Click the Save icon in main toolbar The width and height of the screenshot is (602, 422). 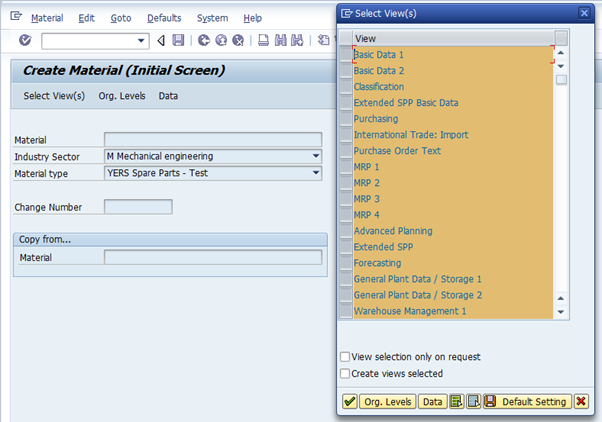click(178, 41)
